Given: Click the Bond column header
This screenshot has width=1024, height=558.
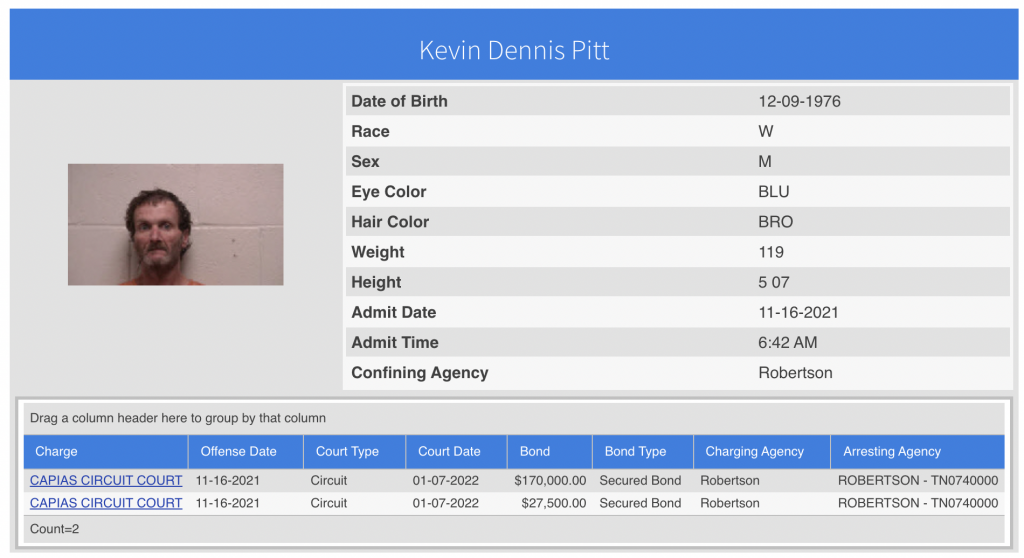Looking at the screenshot, I should [535, 451].
